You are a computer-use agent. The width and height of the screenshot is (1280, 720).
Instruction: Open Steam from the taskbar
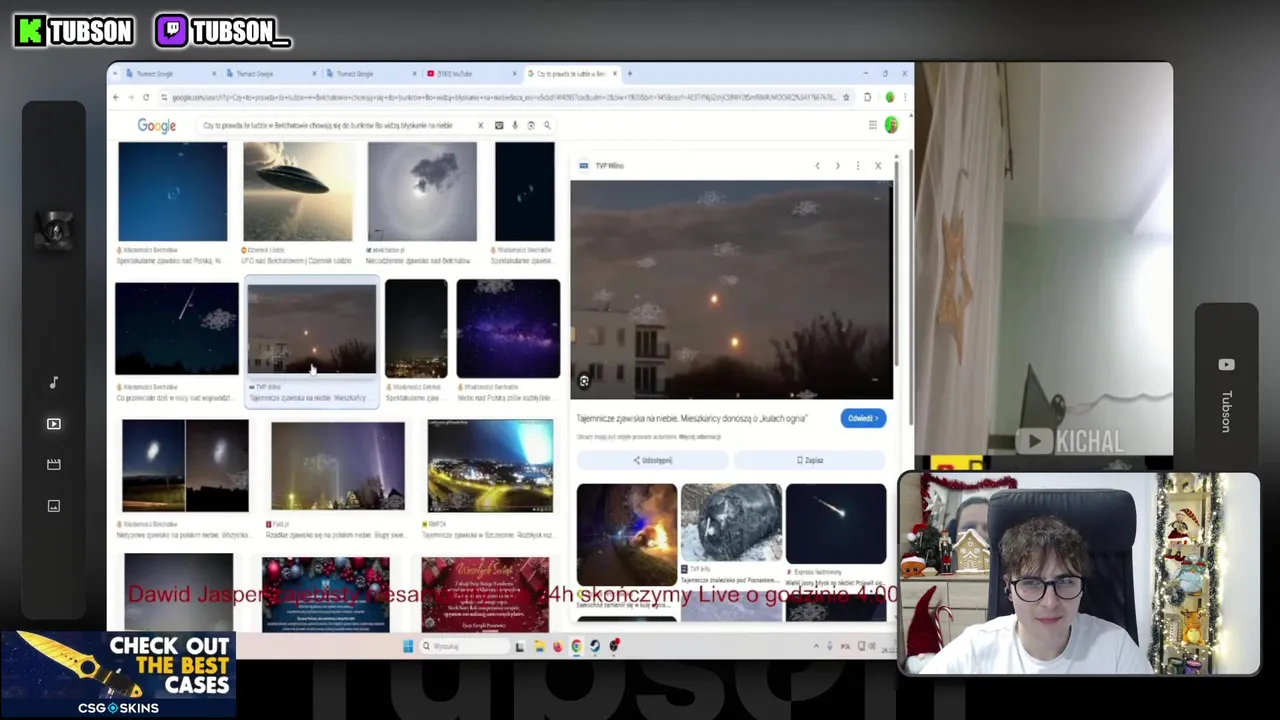coord(595,646)
